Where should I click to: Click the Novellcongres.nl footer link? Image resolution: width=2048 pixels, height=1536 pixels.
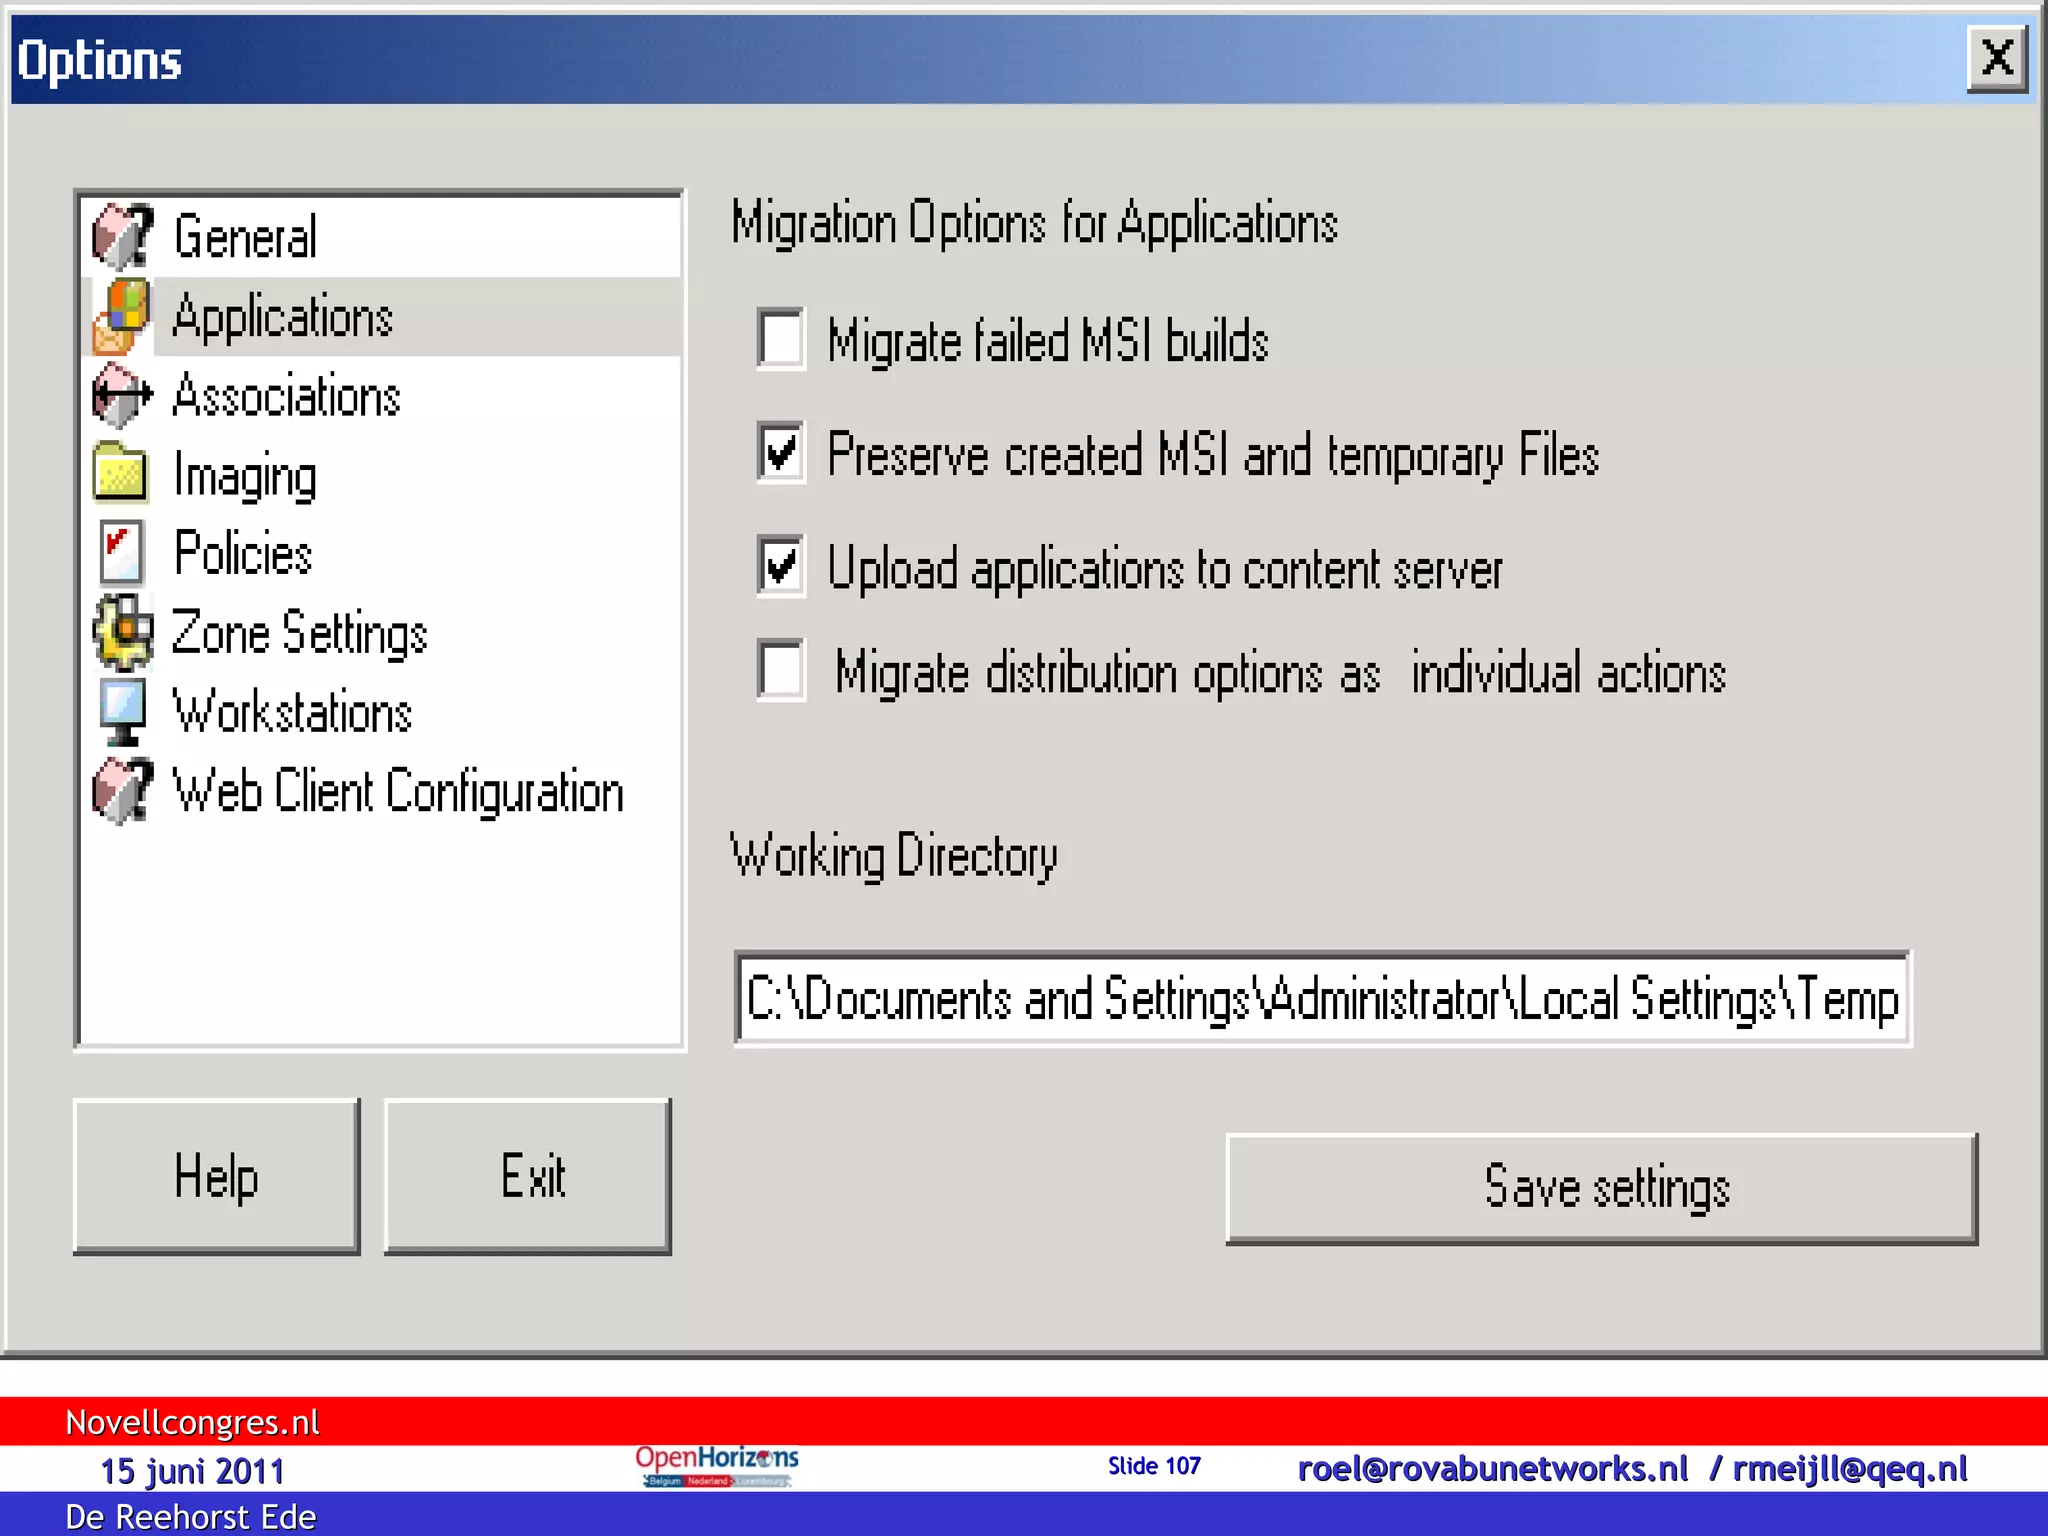coord(192,1422)
